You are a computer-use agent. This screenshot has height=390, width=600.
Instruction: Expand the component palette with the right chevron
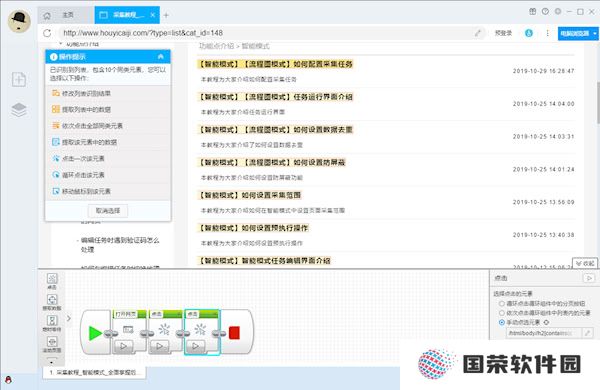tap(69, 318)
